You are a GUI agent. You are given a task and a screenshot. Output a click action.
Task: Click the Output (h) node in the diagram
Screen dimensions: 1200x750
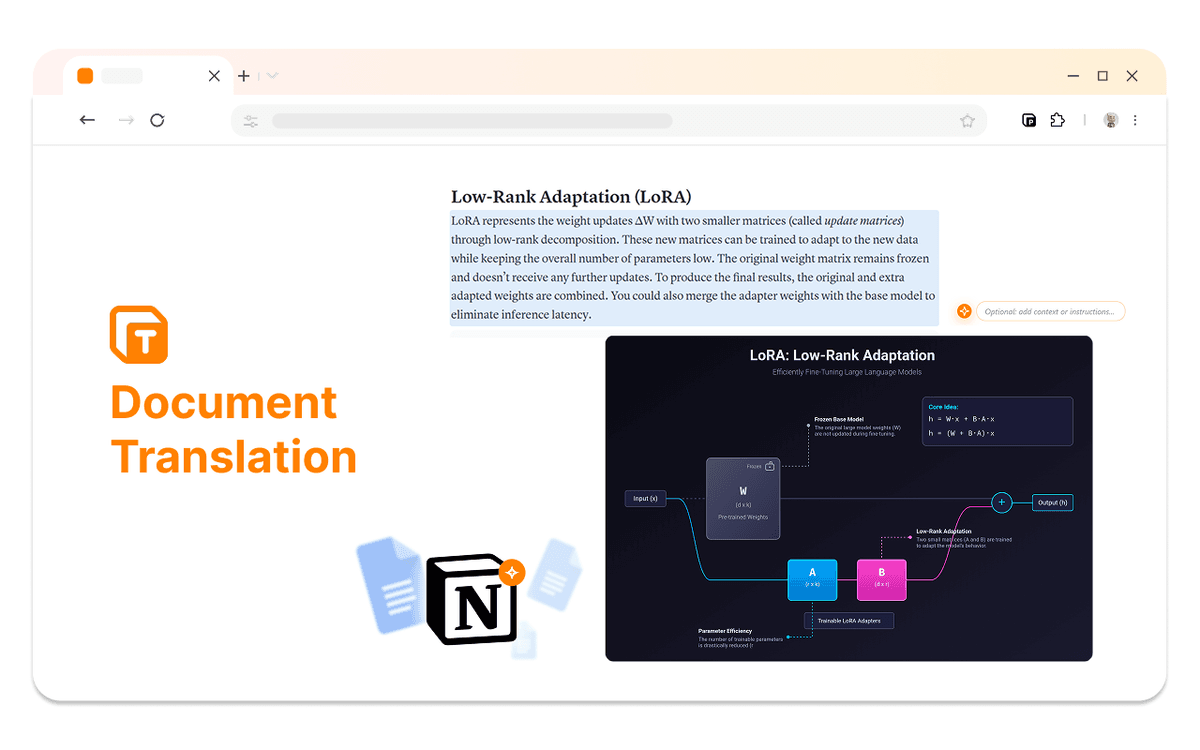(x=1052, y=502)
